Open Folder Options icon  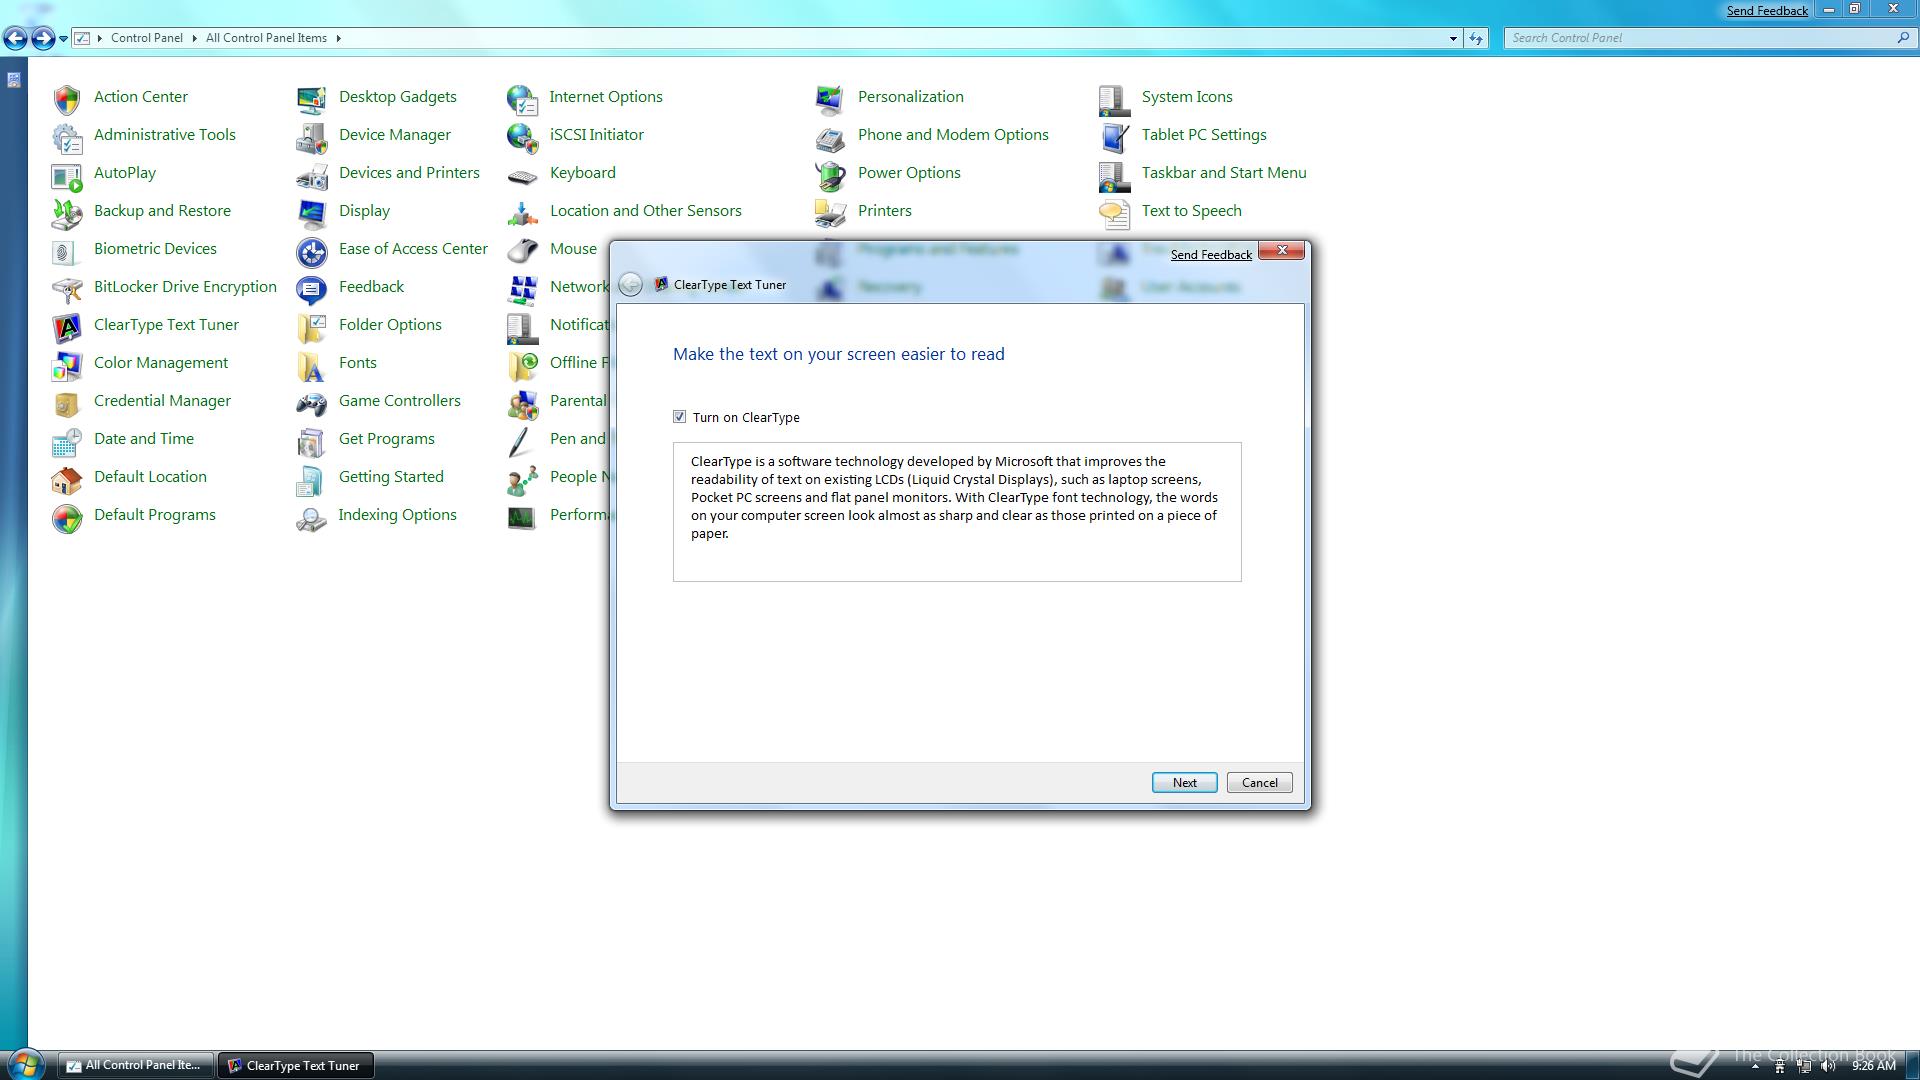[312, 326]
